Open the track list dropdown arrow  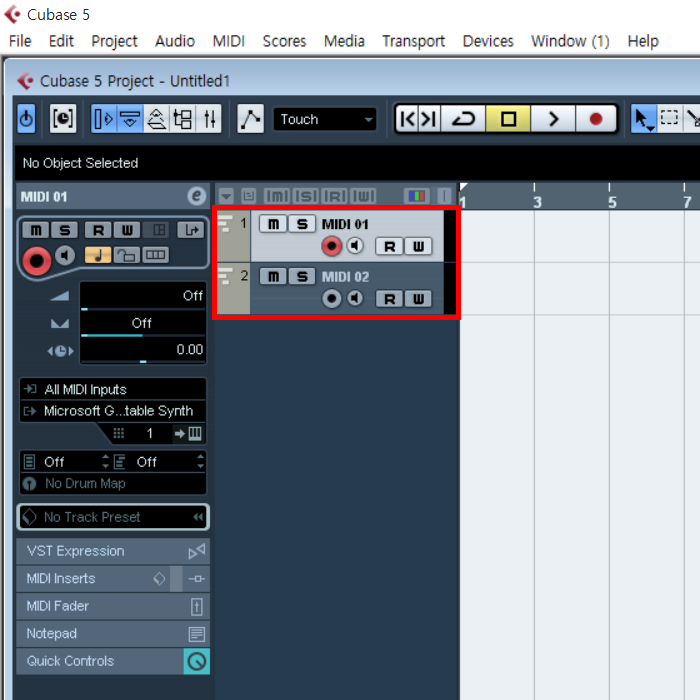pyautogui.click(x=226, y=196)
